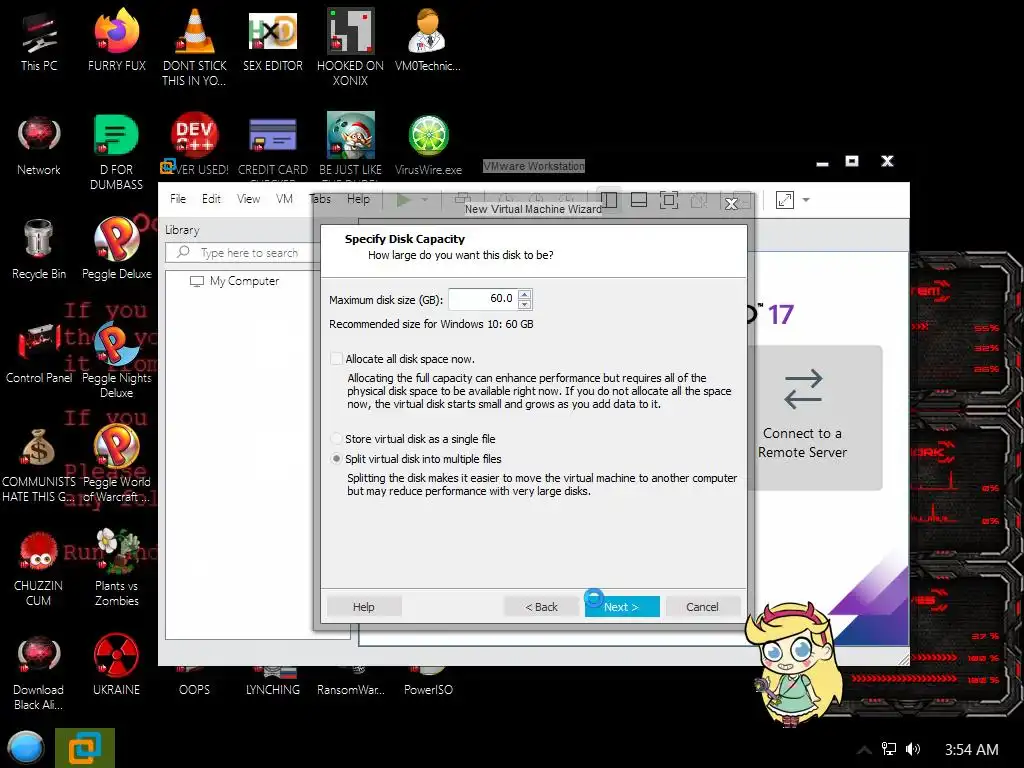Click the library search field

point(242,253)
